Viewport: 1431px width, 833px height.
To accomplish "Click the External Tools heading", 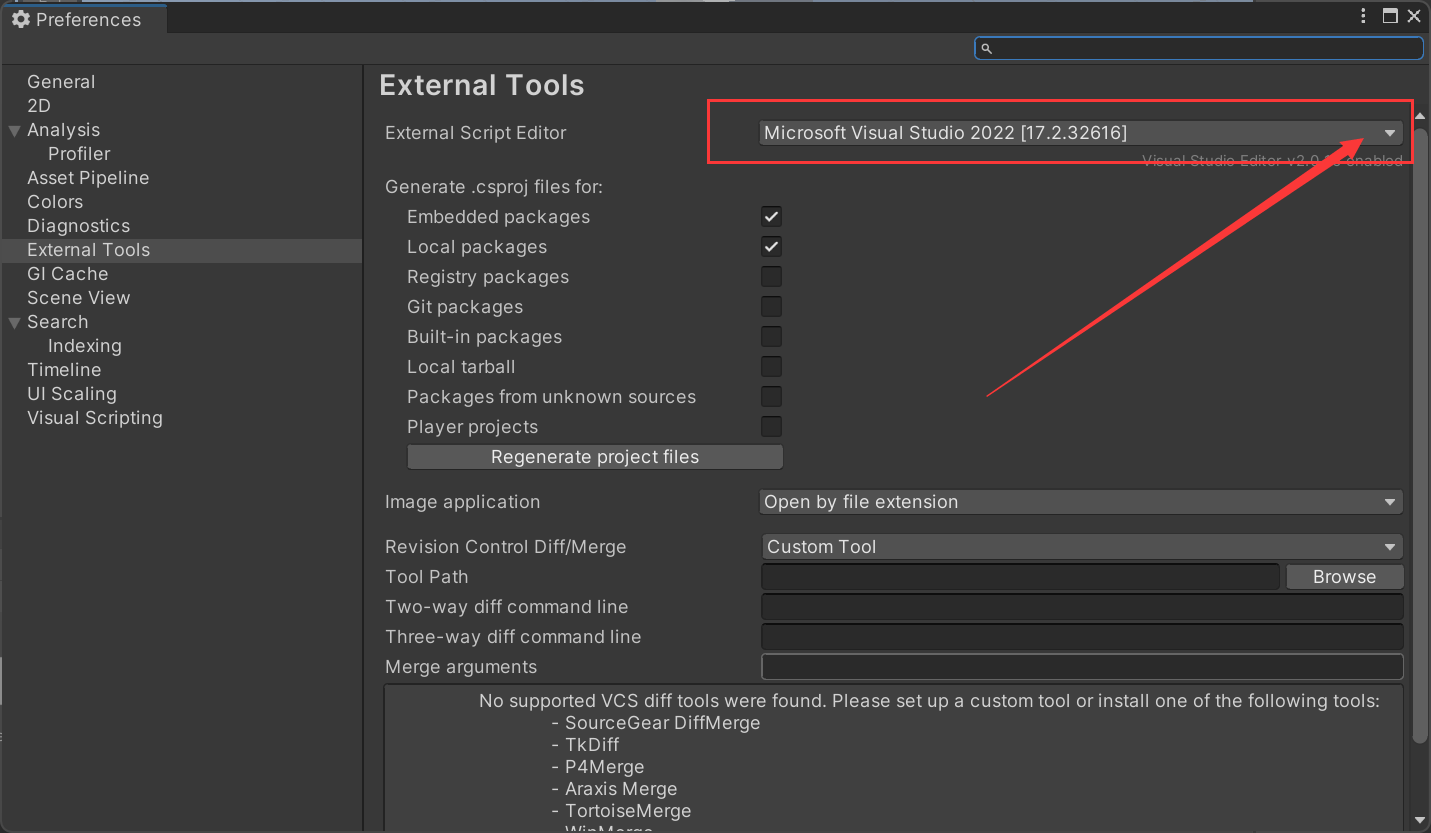I will pyautogui.click(x=482, y=85).
